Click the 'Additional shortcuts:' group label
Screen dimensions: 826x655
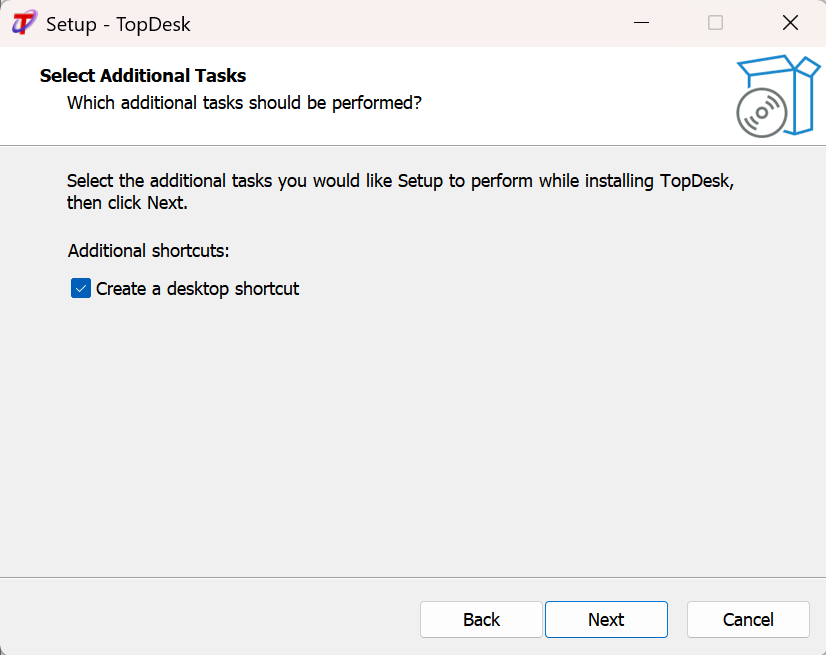(x=148, y=250)
